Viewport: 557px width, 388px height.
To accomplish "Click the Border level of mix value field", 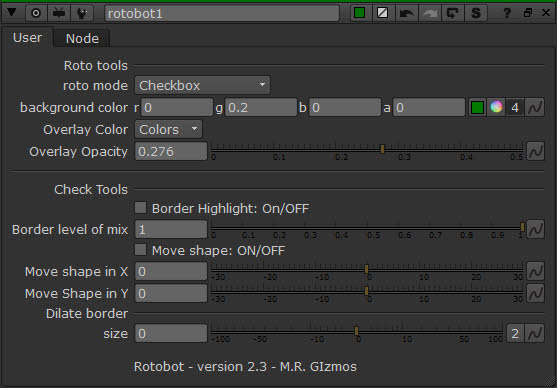I will click(x=171, y=229).
